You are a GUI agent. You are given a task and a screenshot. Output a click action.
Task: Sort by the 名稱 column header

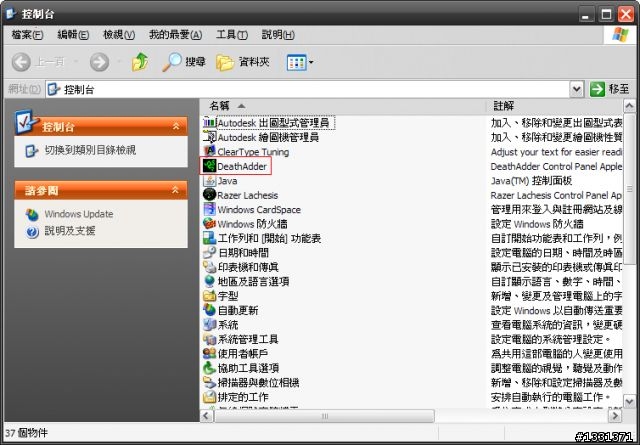pyautogui.click(x=342, y=106)
